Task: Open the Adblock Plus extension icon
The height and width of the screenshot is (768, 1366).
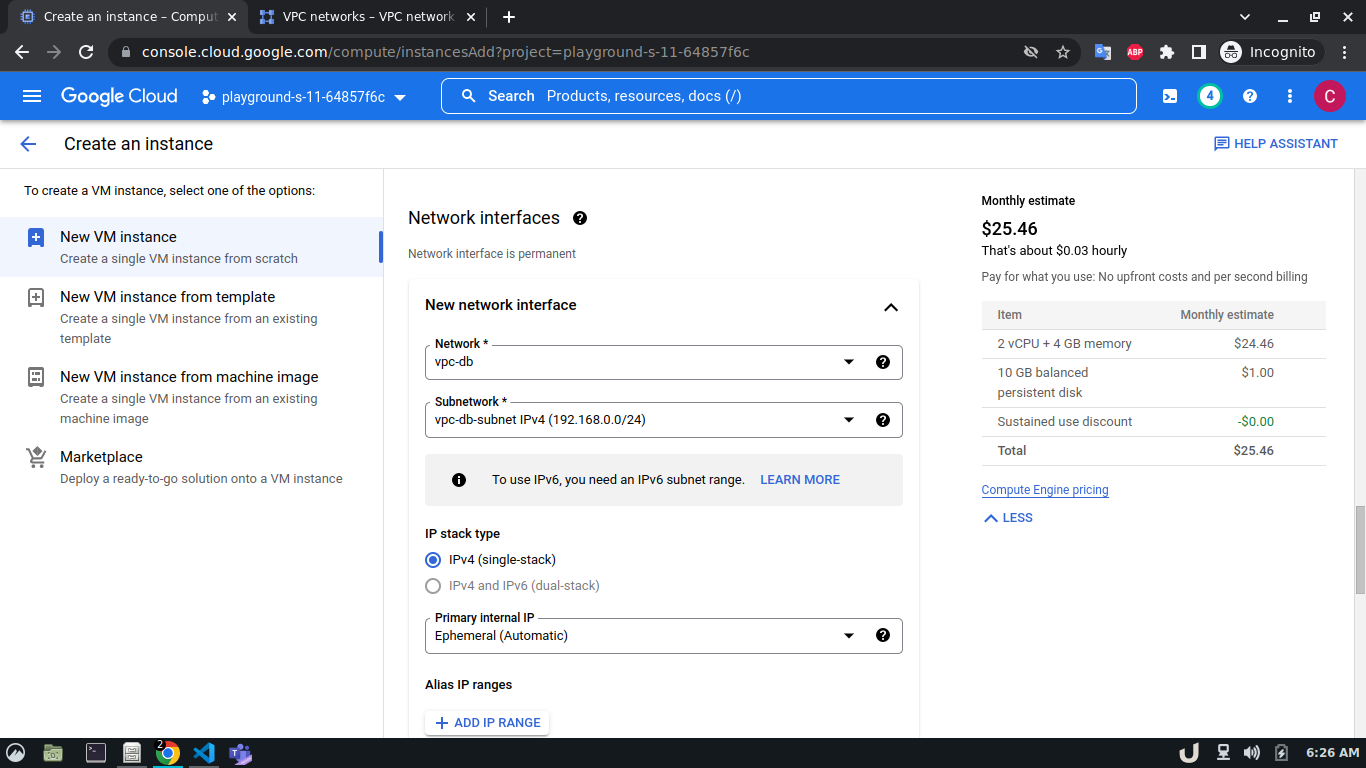Action: (1135, 52)
